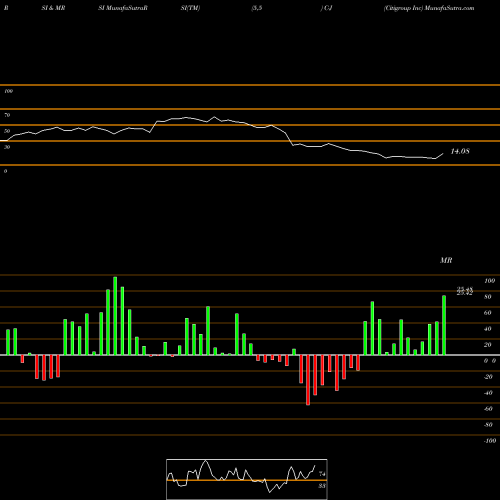Click the 70 level label on RSI scale
The height and width of the screenshot is (500, 500).
point(7,115)
